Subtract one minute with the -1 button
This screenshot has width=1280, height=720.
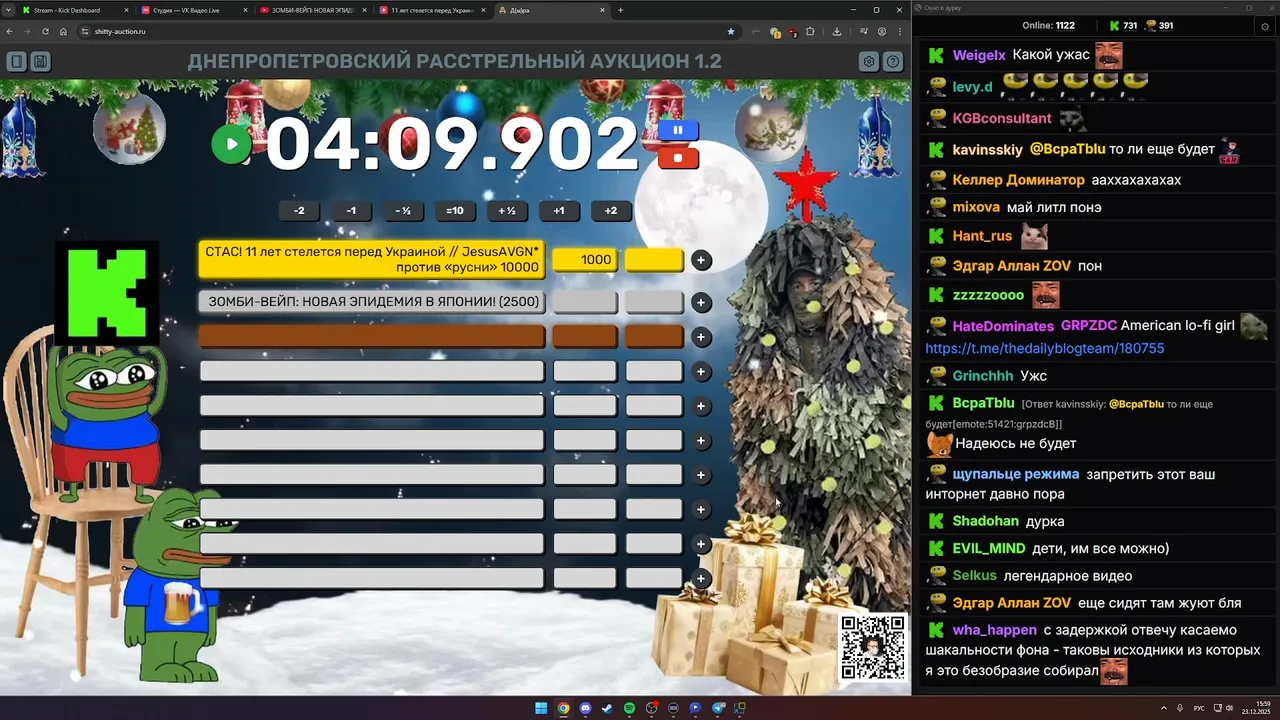[x=351, y=211]
